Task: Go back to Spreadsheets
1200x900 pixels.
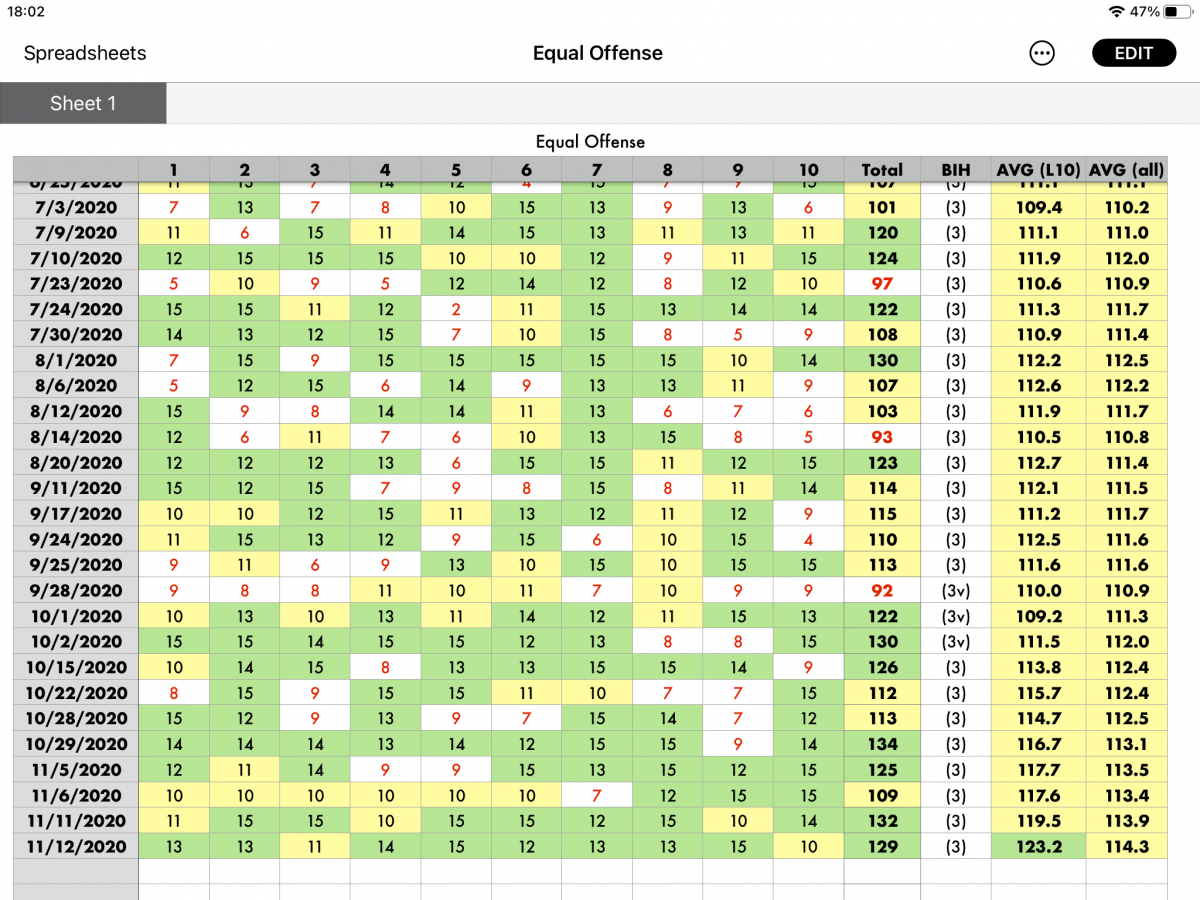Action: click(85, 54)
